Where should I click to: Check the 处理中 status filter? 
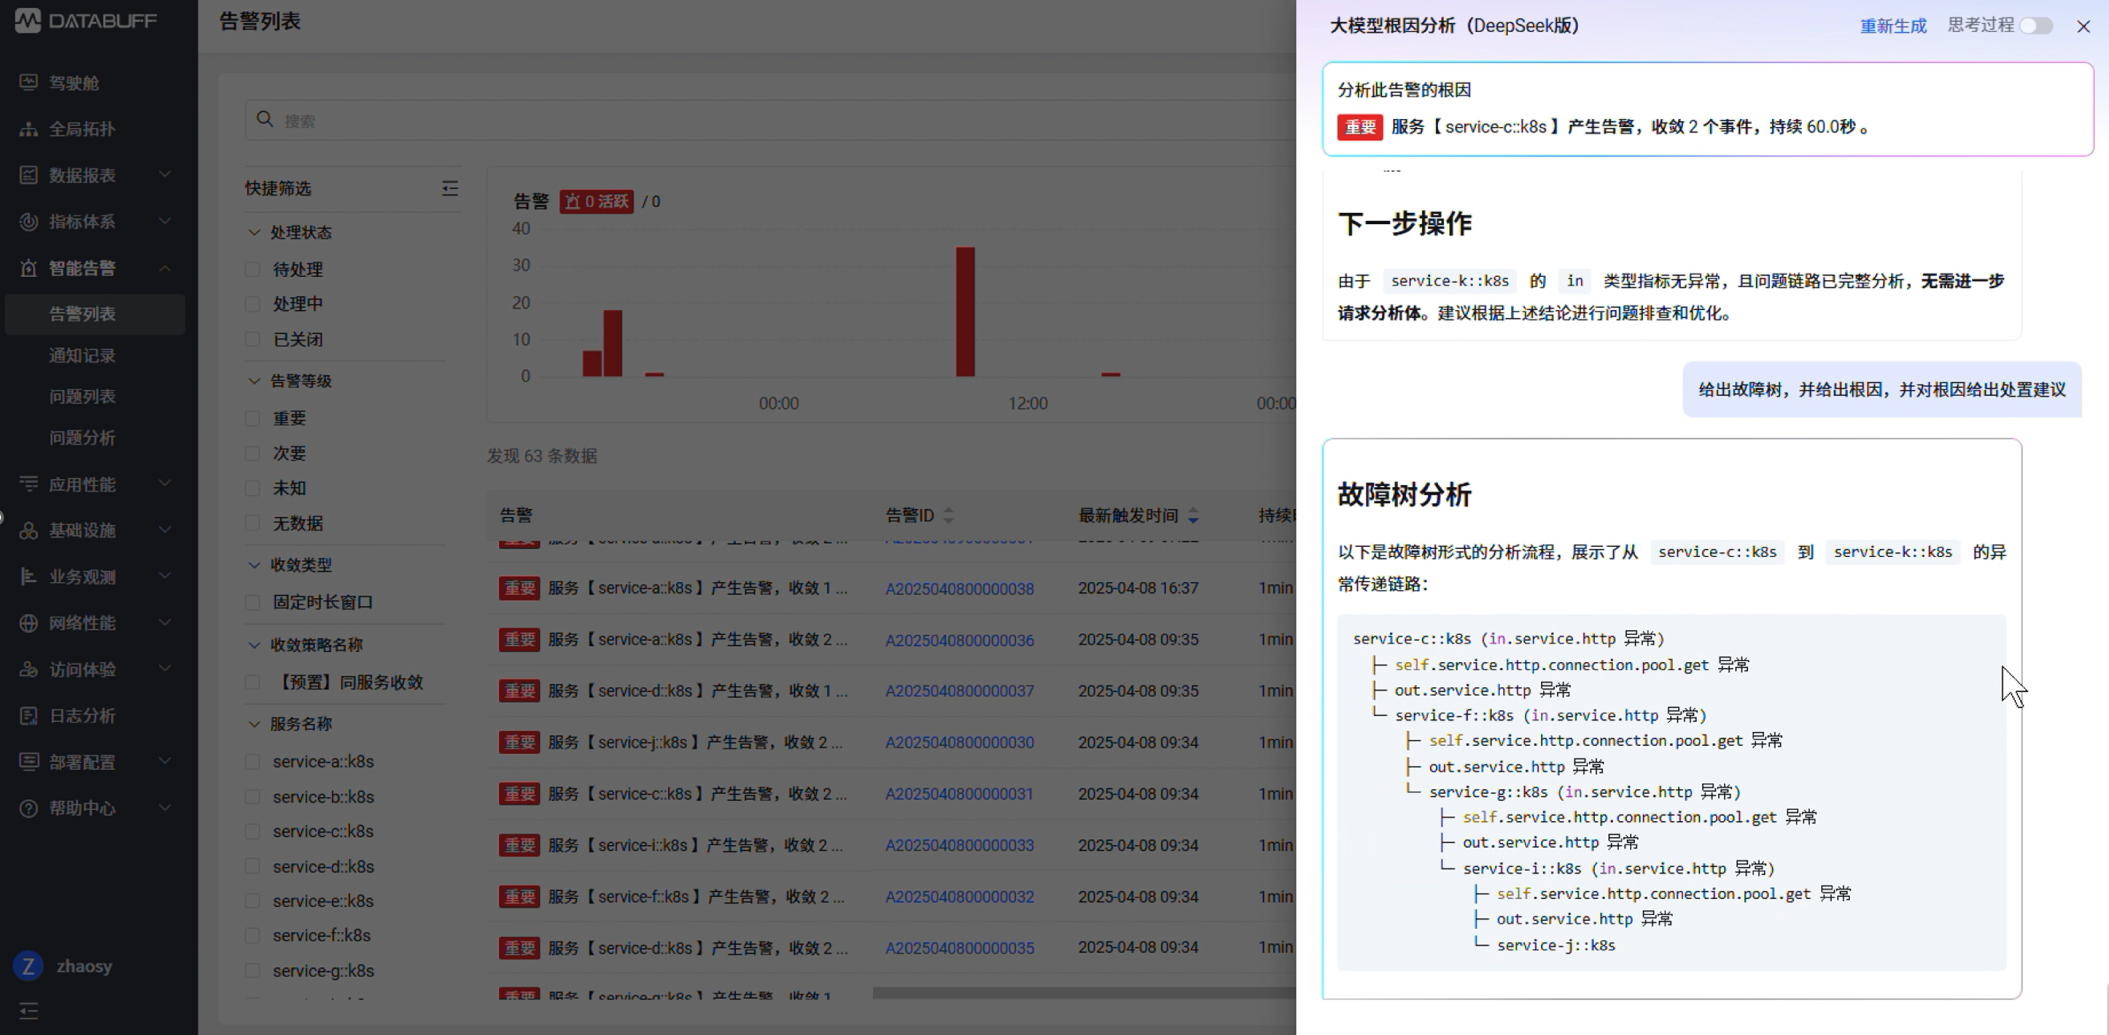[x=253, y=304]
